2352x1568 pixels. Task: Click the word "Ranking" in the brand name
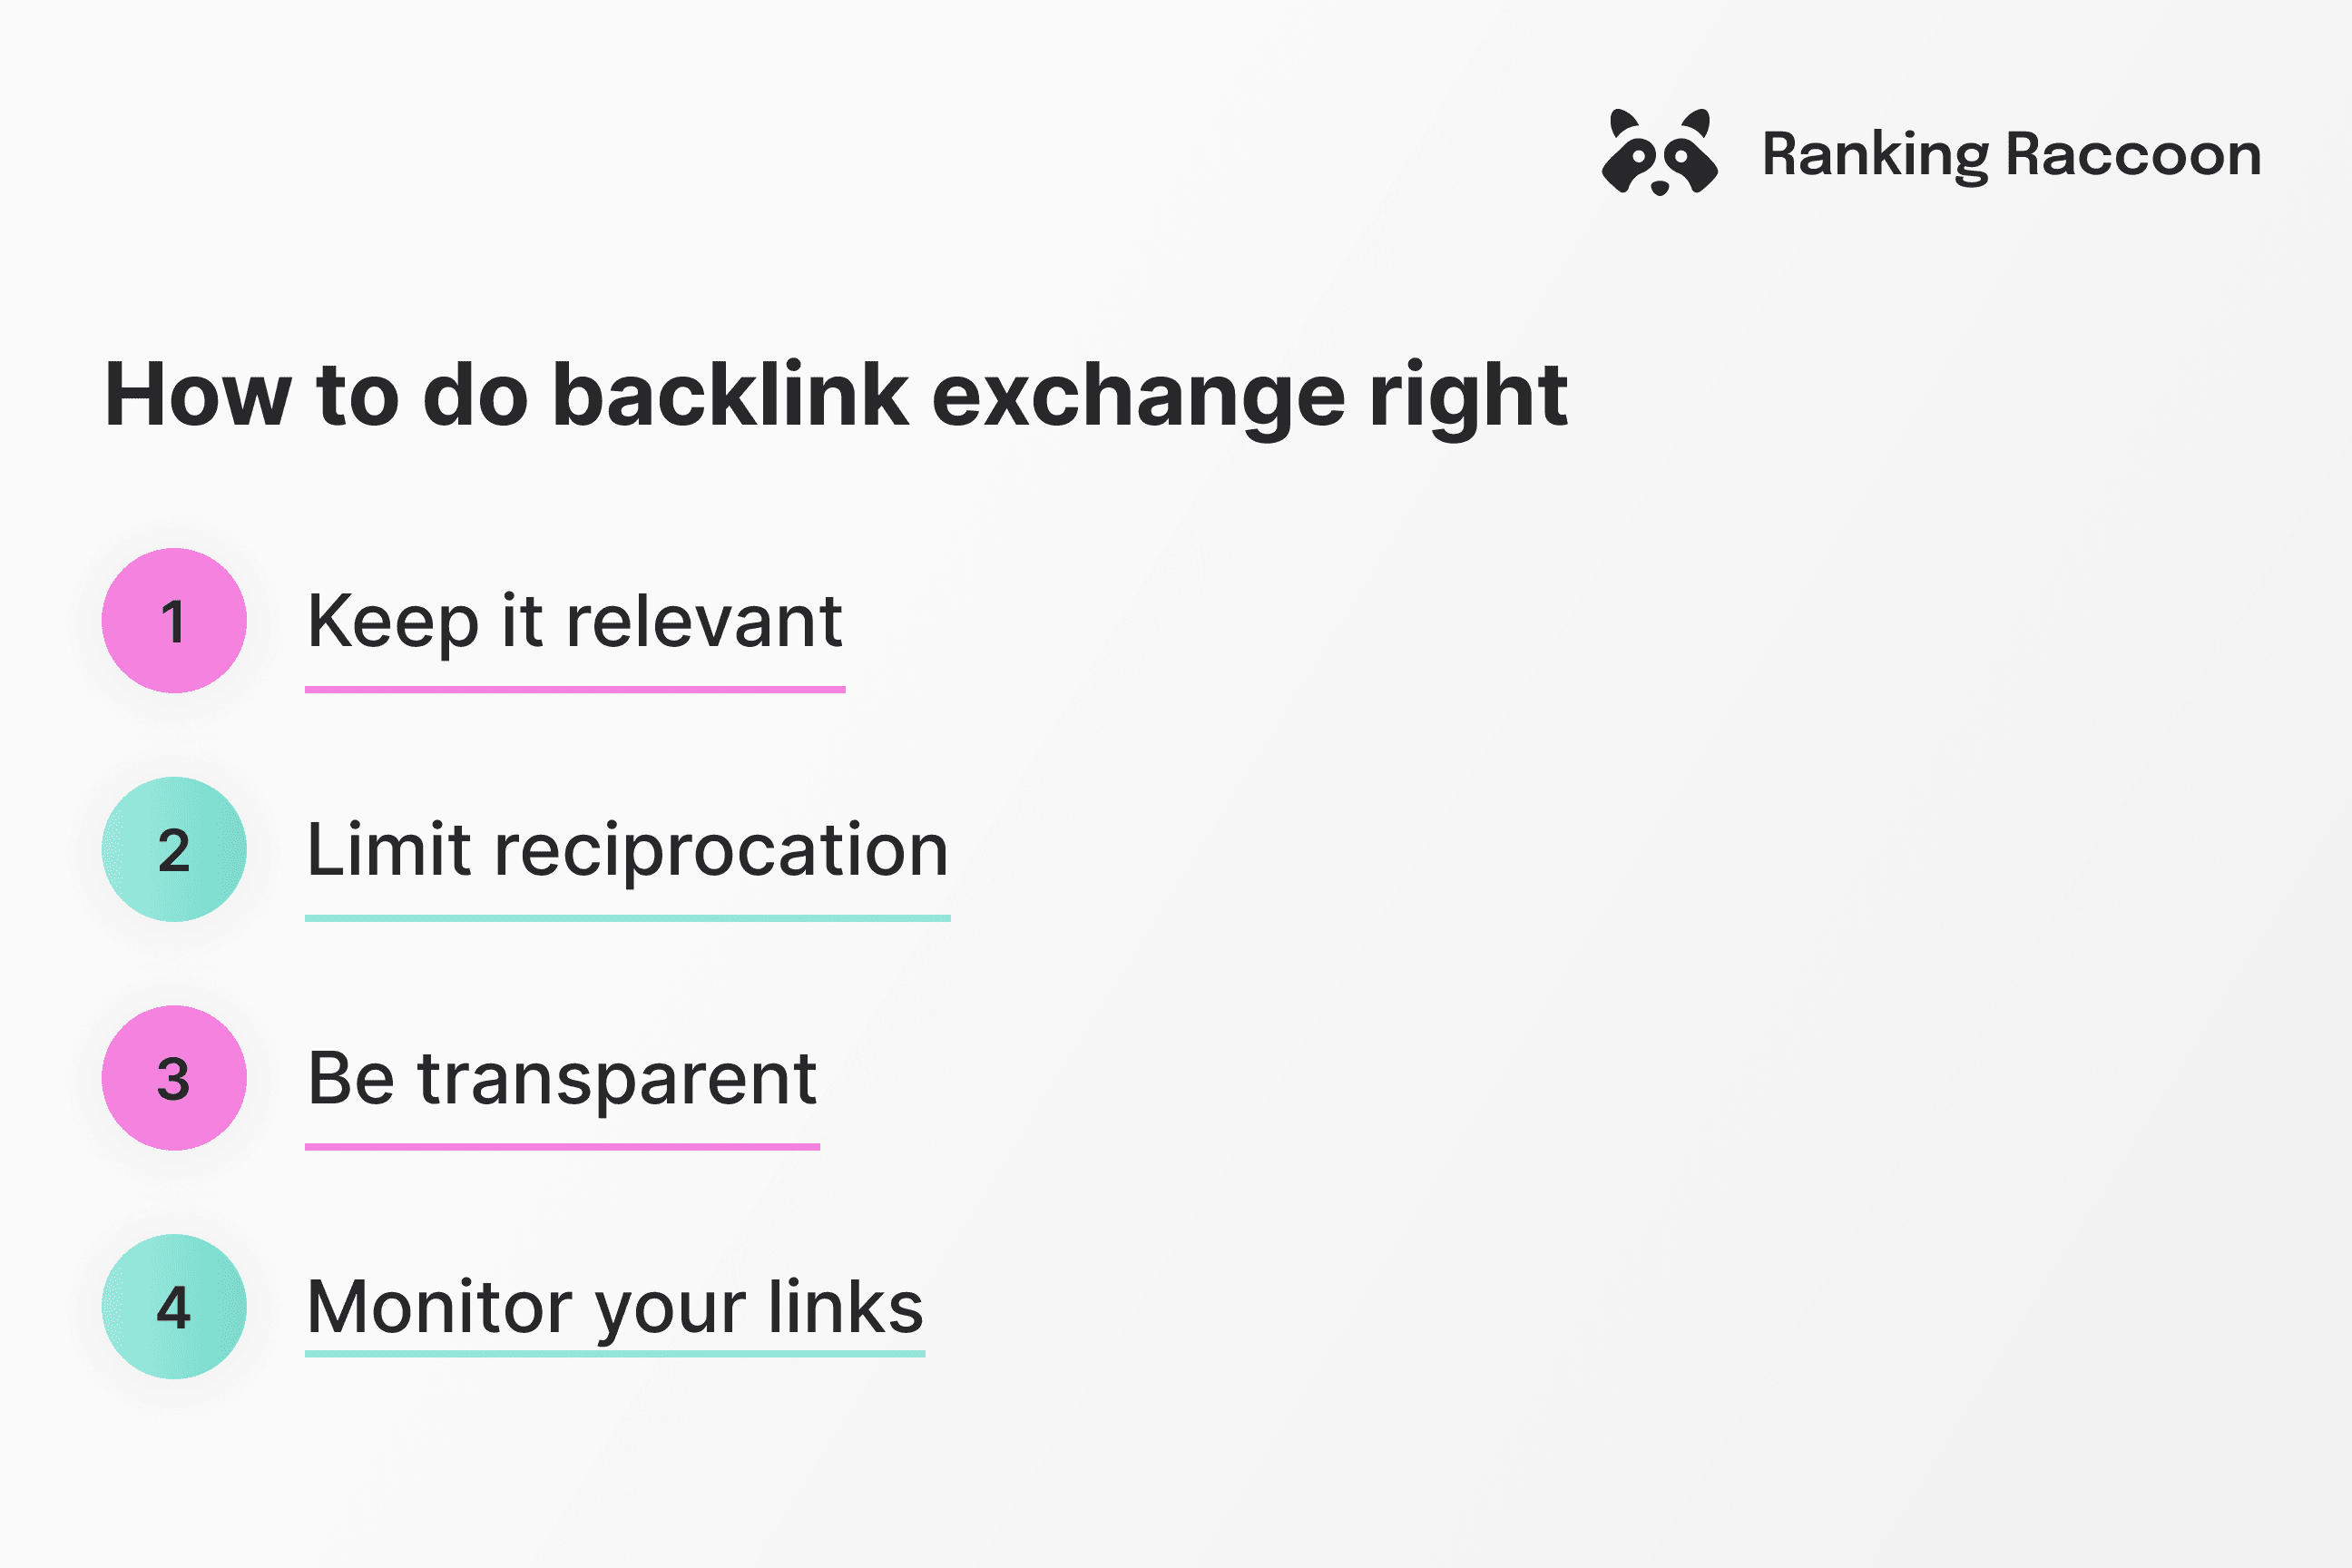[1875, 155]
